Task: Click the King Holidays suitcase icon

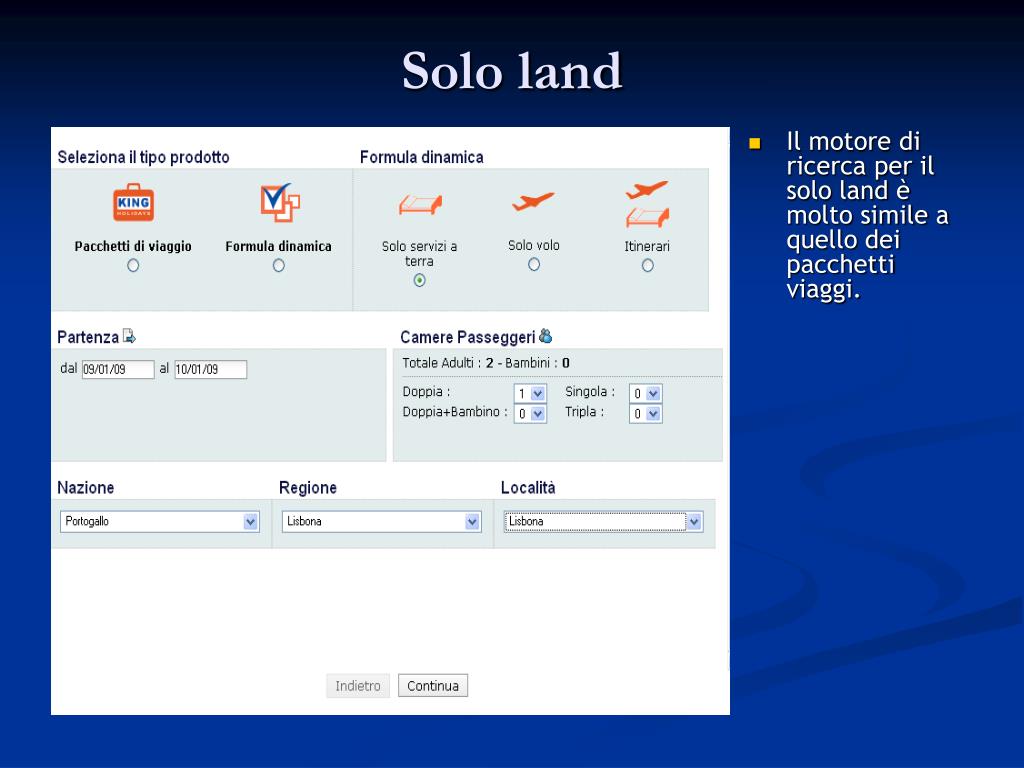Action: [133, 202]
